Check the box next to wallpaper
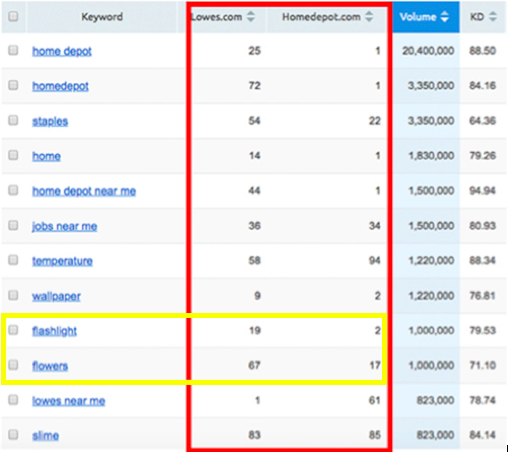Image resolution: width=508 pixels, height=452 pixels. [x=13, y=295]
